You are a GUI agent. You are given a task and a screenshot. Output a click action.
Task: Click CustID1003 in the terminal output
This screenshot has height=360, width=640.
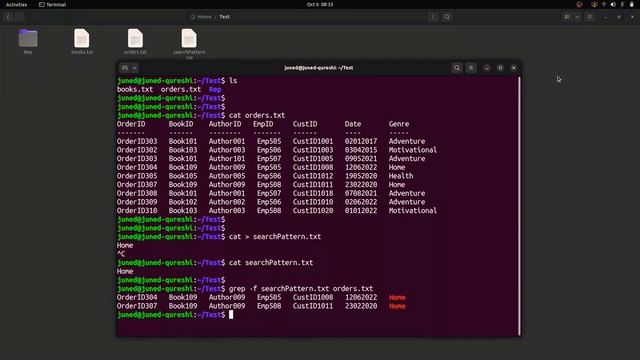[x=313, y=150]
